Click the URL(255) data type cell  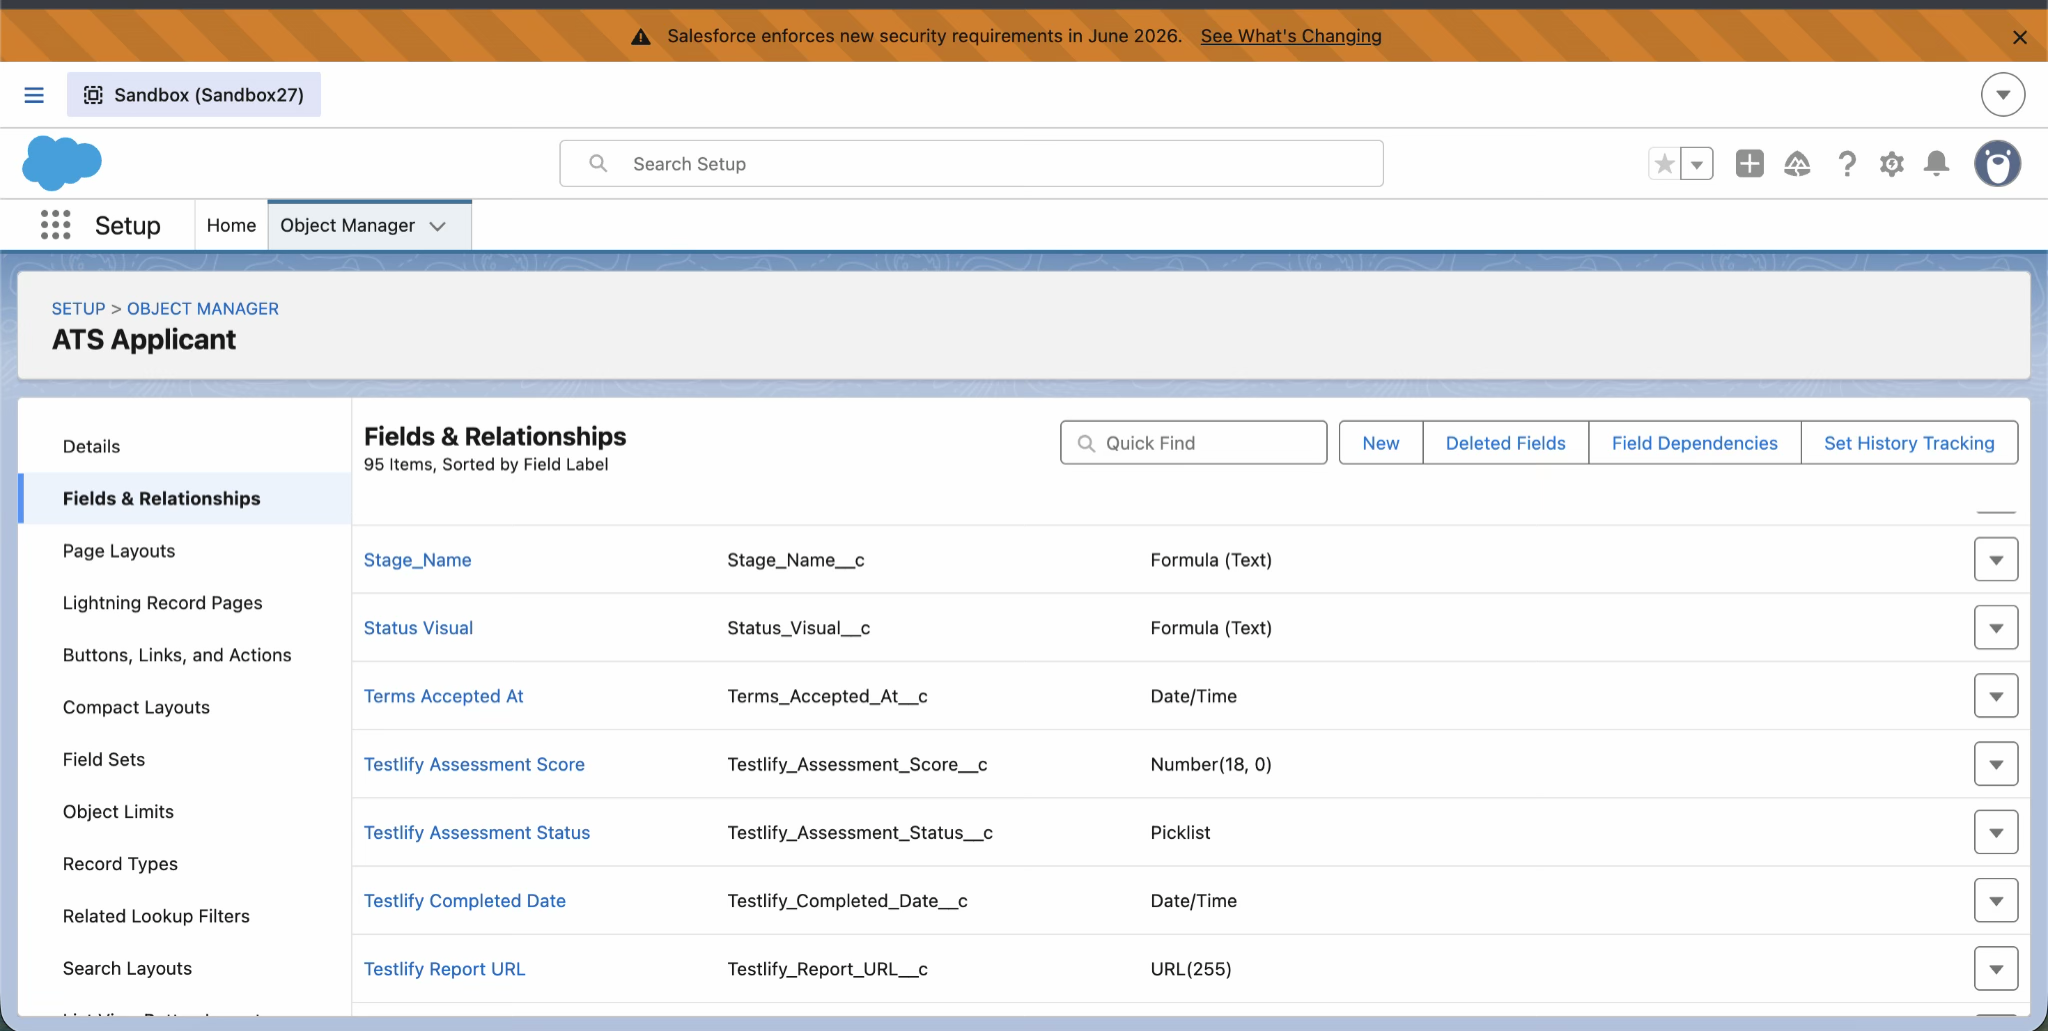(1191, 968)
